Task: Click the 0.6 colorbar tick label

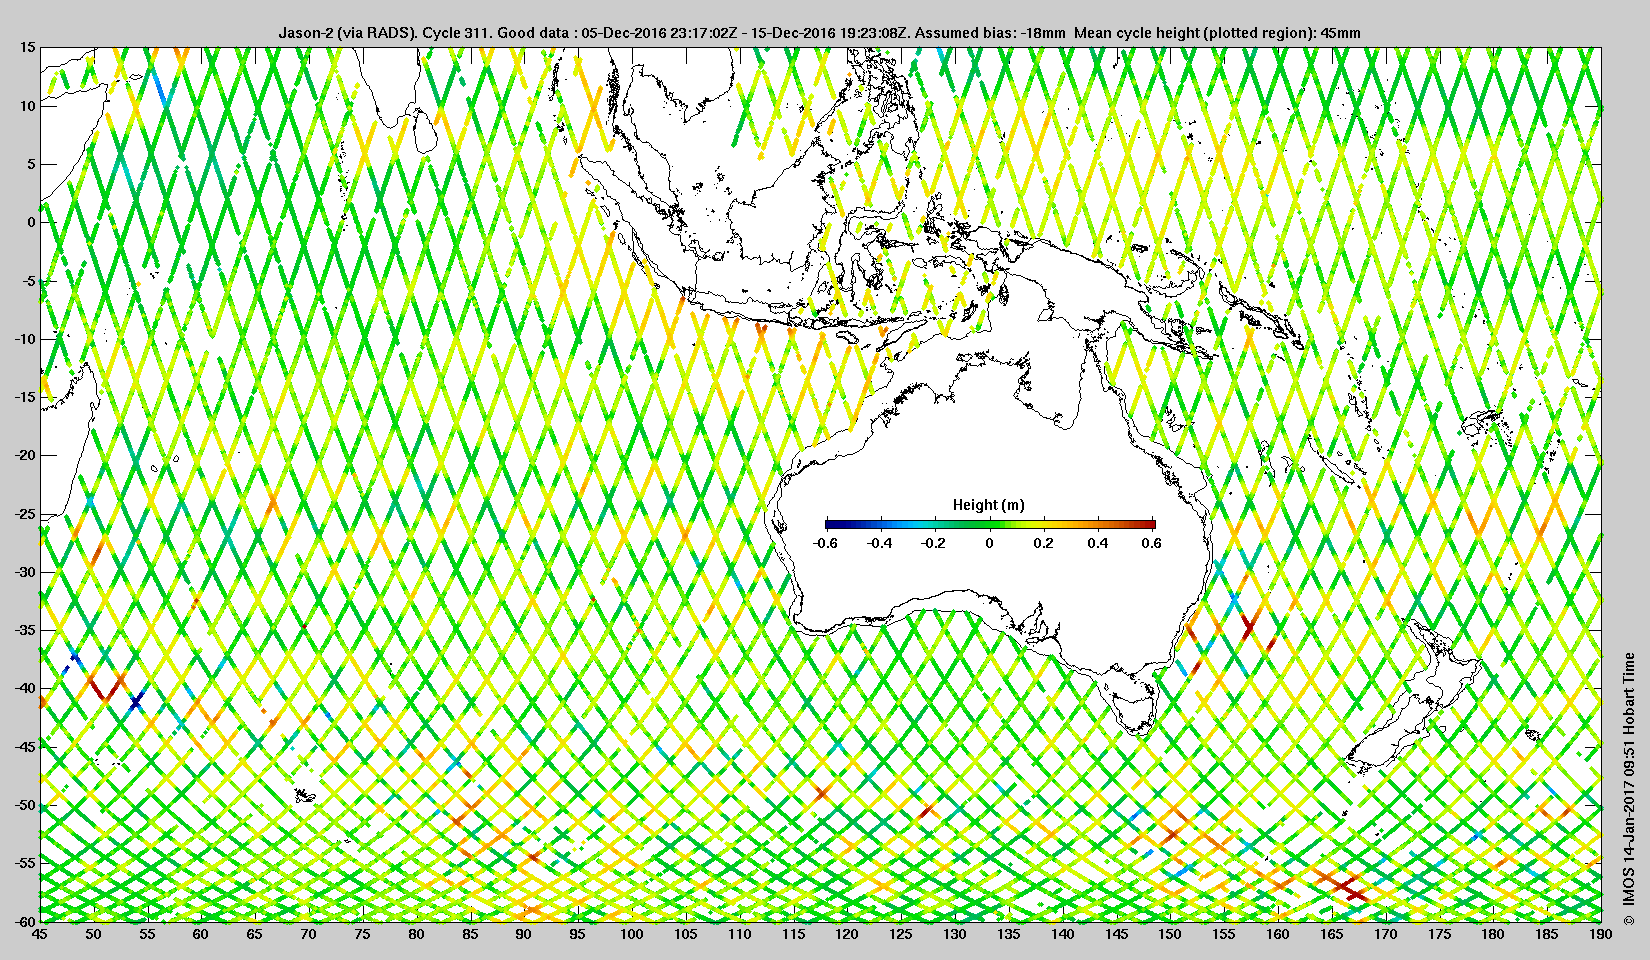Action: 1152,544
